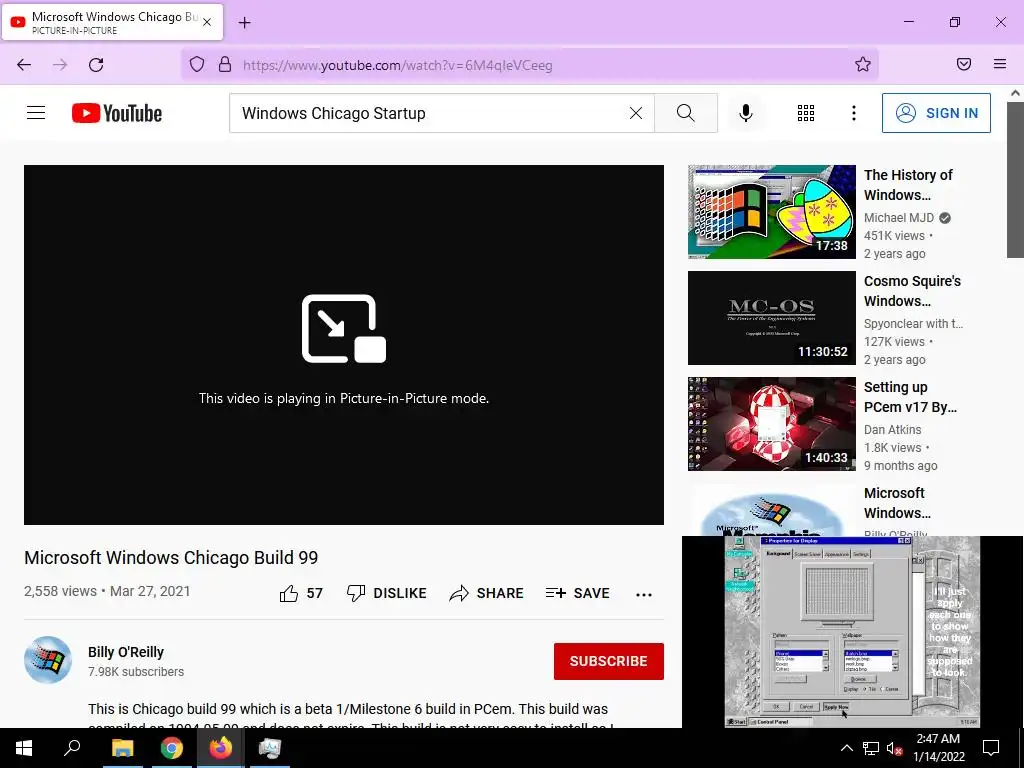Image resolution: width=1024 pixels, height=768 pixels.
Task: Open The History of Windows video thumbnail
Action: [x=771, y=212]
